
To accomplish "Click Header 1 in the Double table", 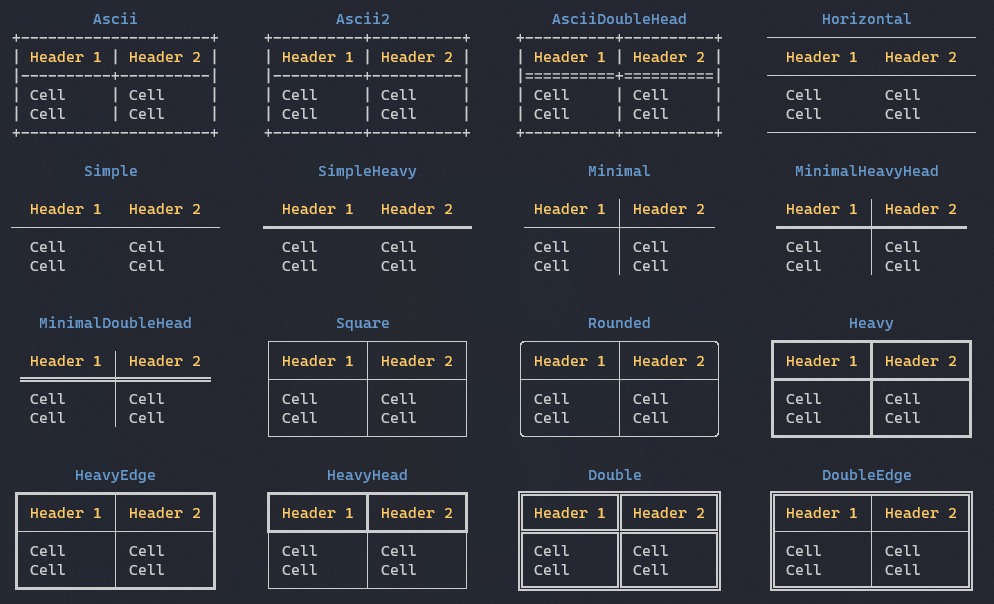I will [569, 513].
